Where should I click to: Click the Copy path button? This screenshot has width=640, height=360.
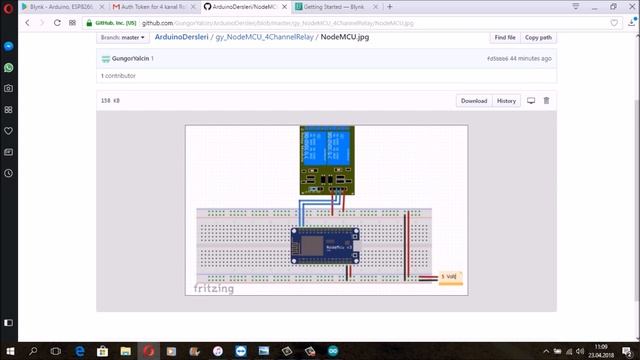[538, 37]
